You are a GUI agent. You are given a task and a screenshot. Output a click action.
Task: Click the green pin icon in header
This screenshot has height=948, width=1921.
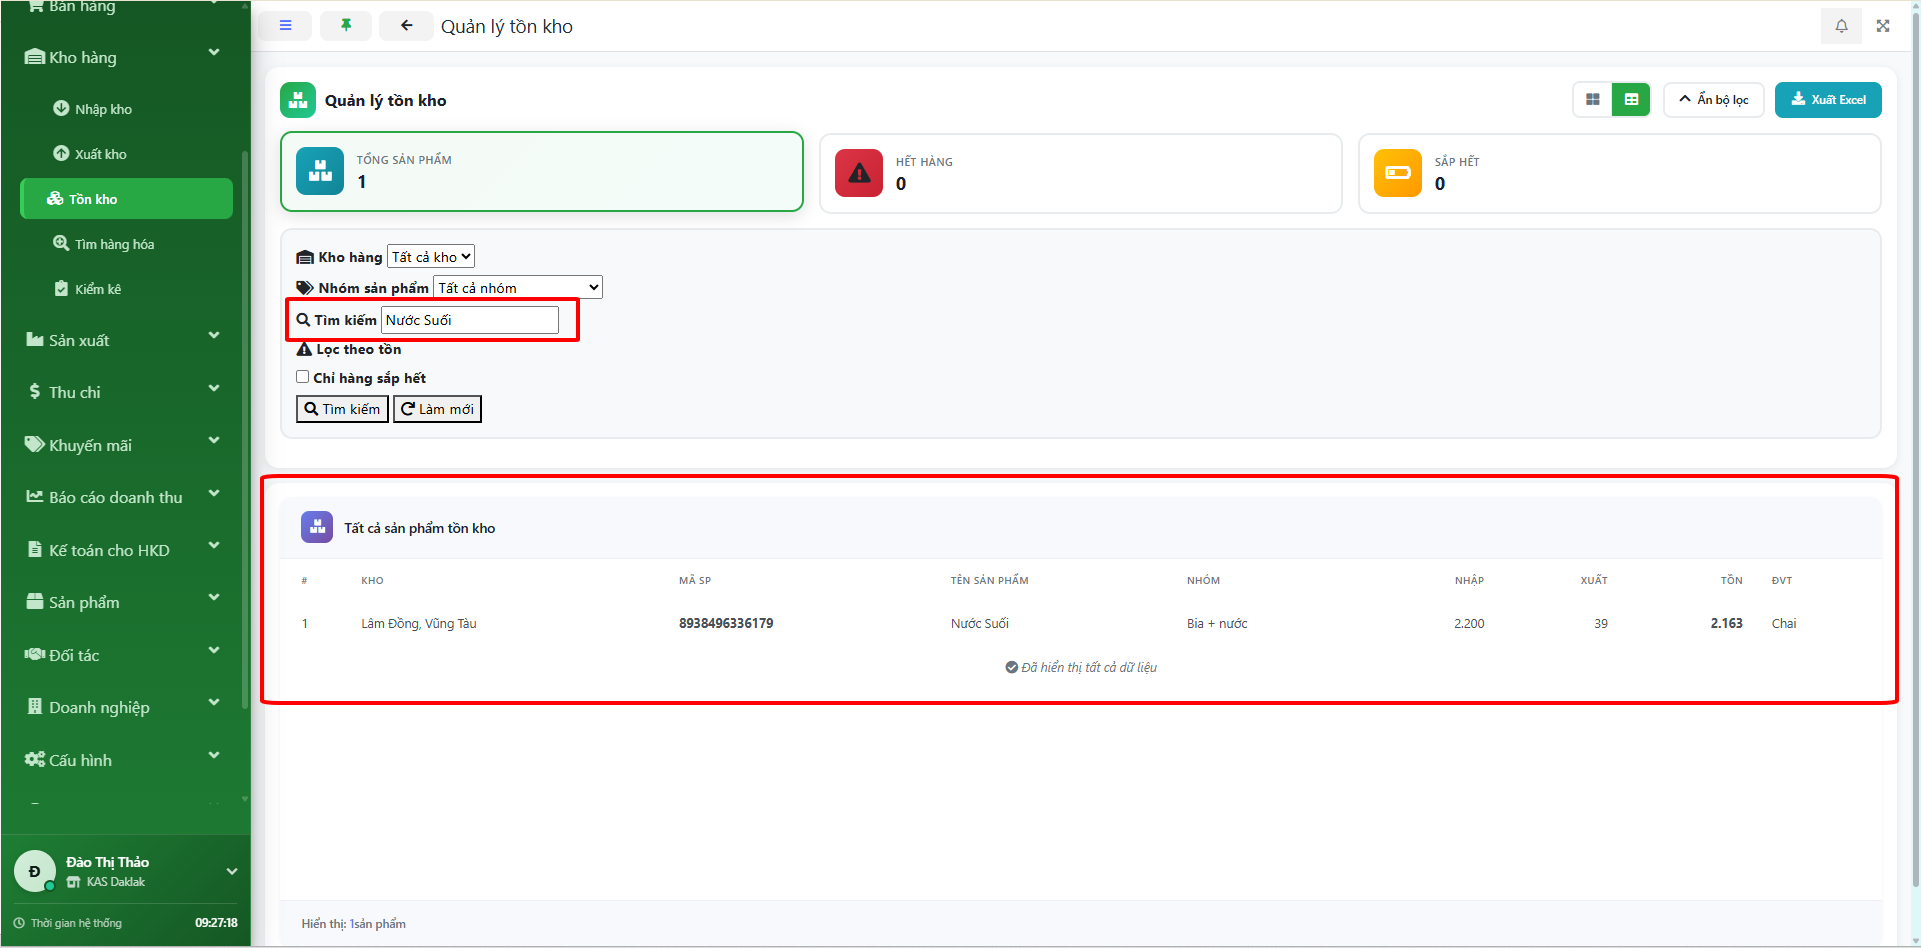click(x=346, y=26)
